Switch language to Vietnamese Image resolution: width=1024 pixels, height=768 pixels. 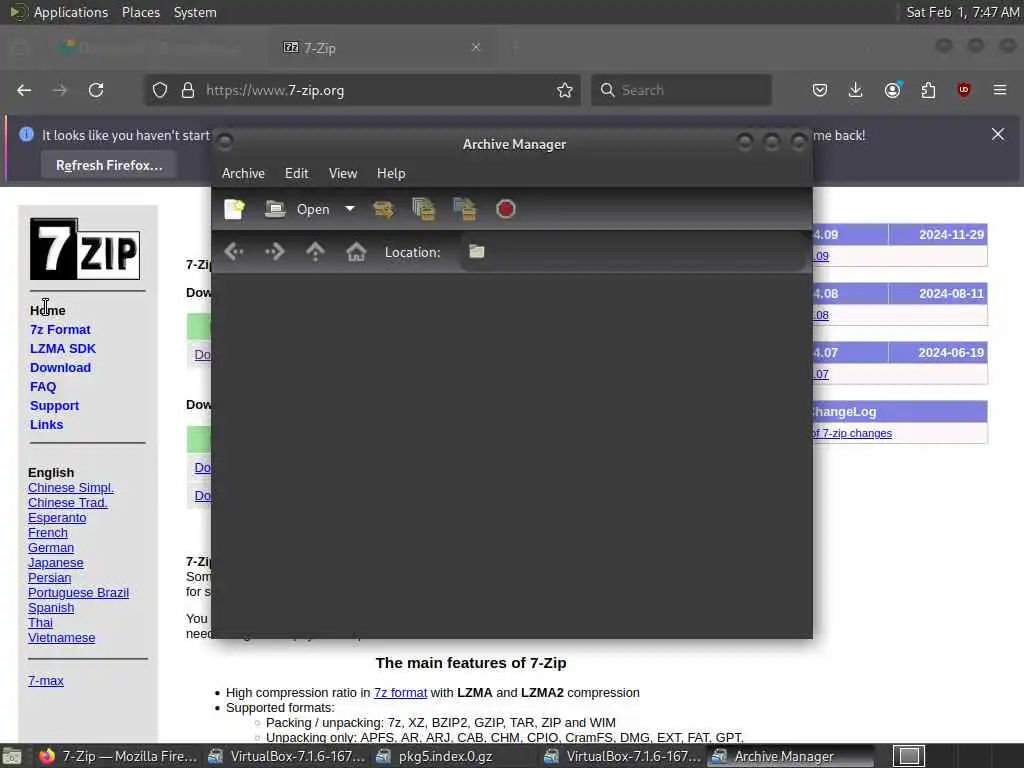point(61,638)
